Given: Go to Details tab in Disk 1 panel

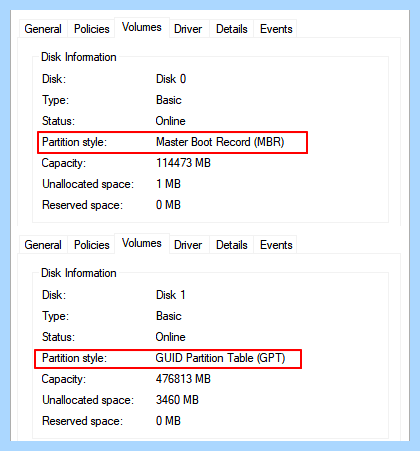Looking at the screenshot, I should [232, 245].
